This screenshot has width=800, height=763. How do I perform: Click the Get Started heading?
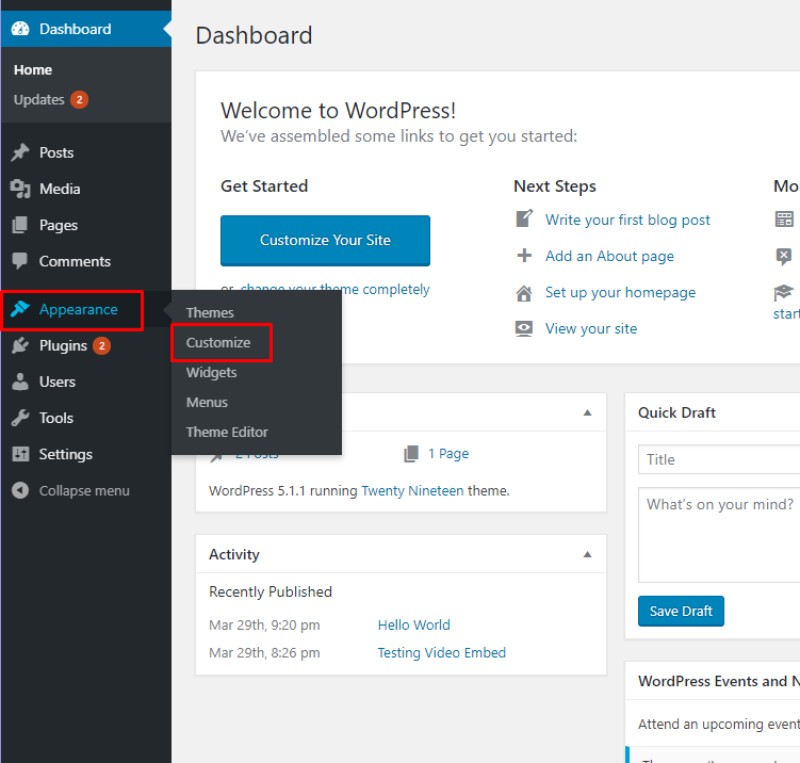[x=264, y=186]
